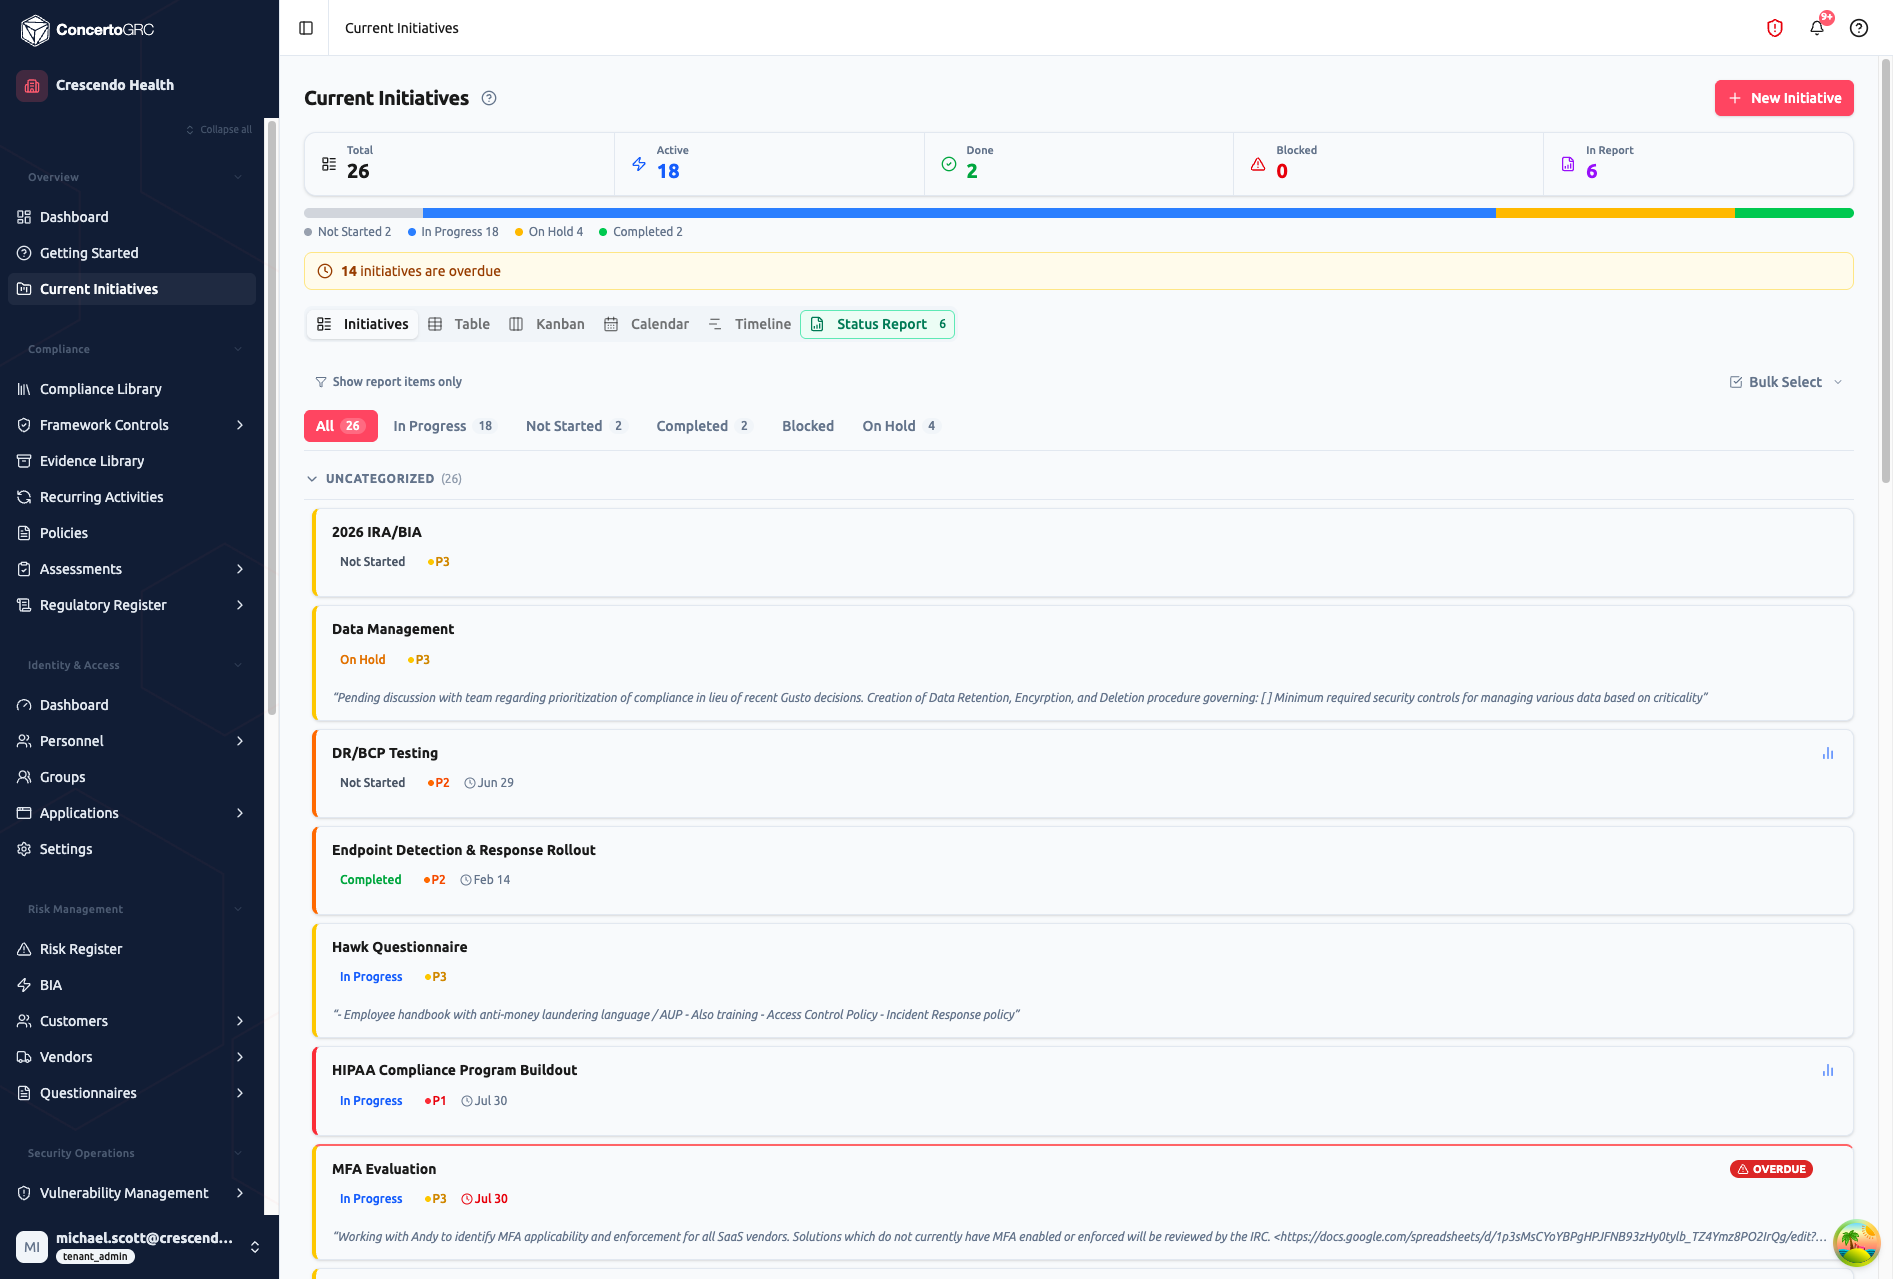Expand Assessments submenu
Image resolution: width=1893 pixels, height=1279 pixels.
[240, 569]
